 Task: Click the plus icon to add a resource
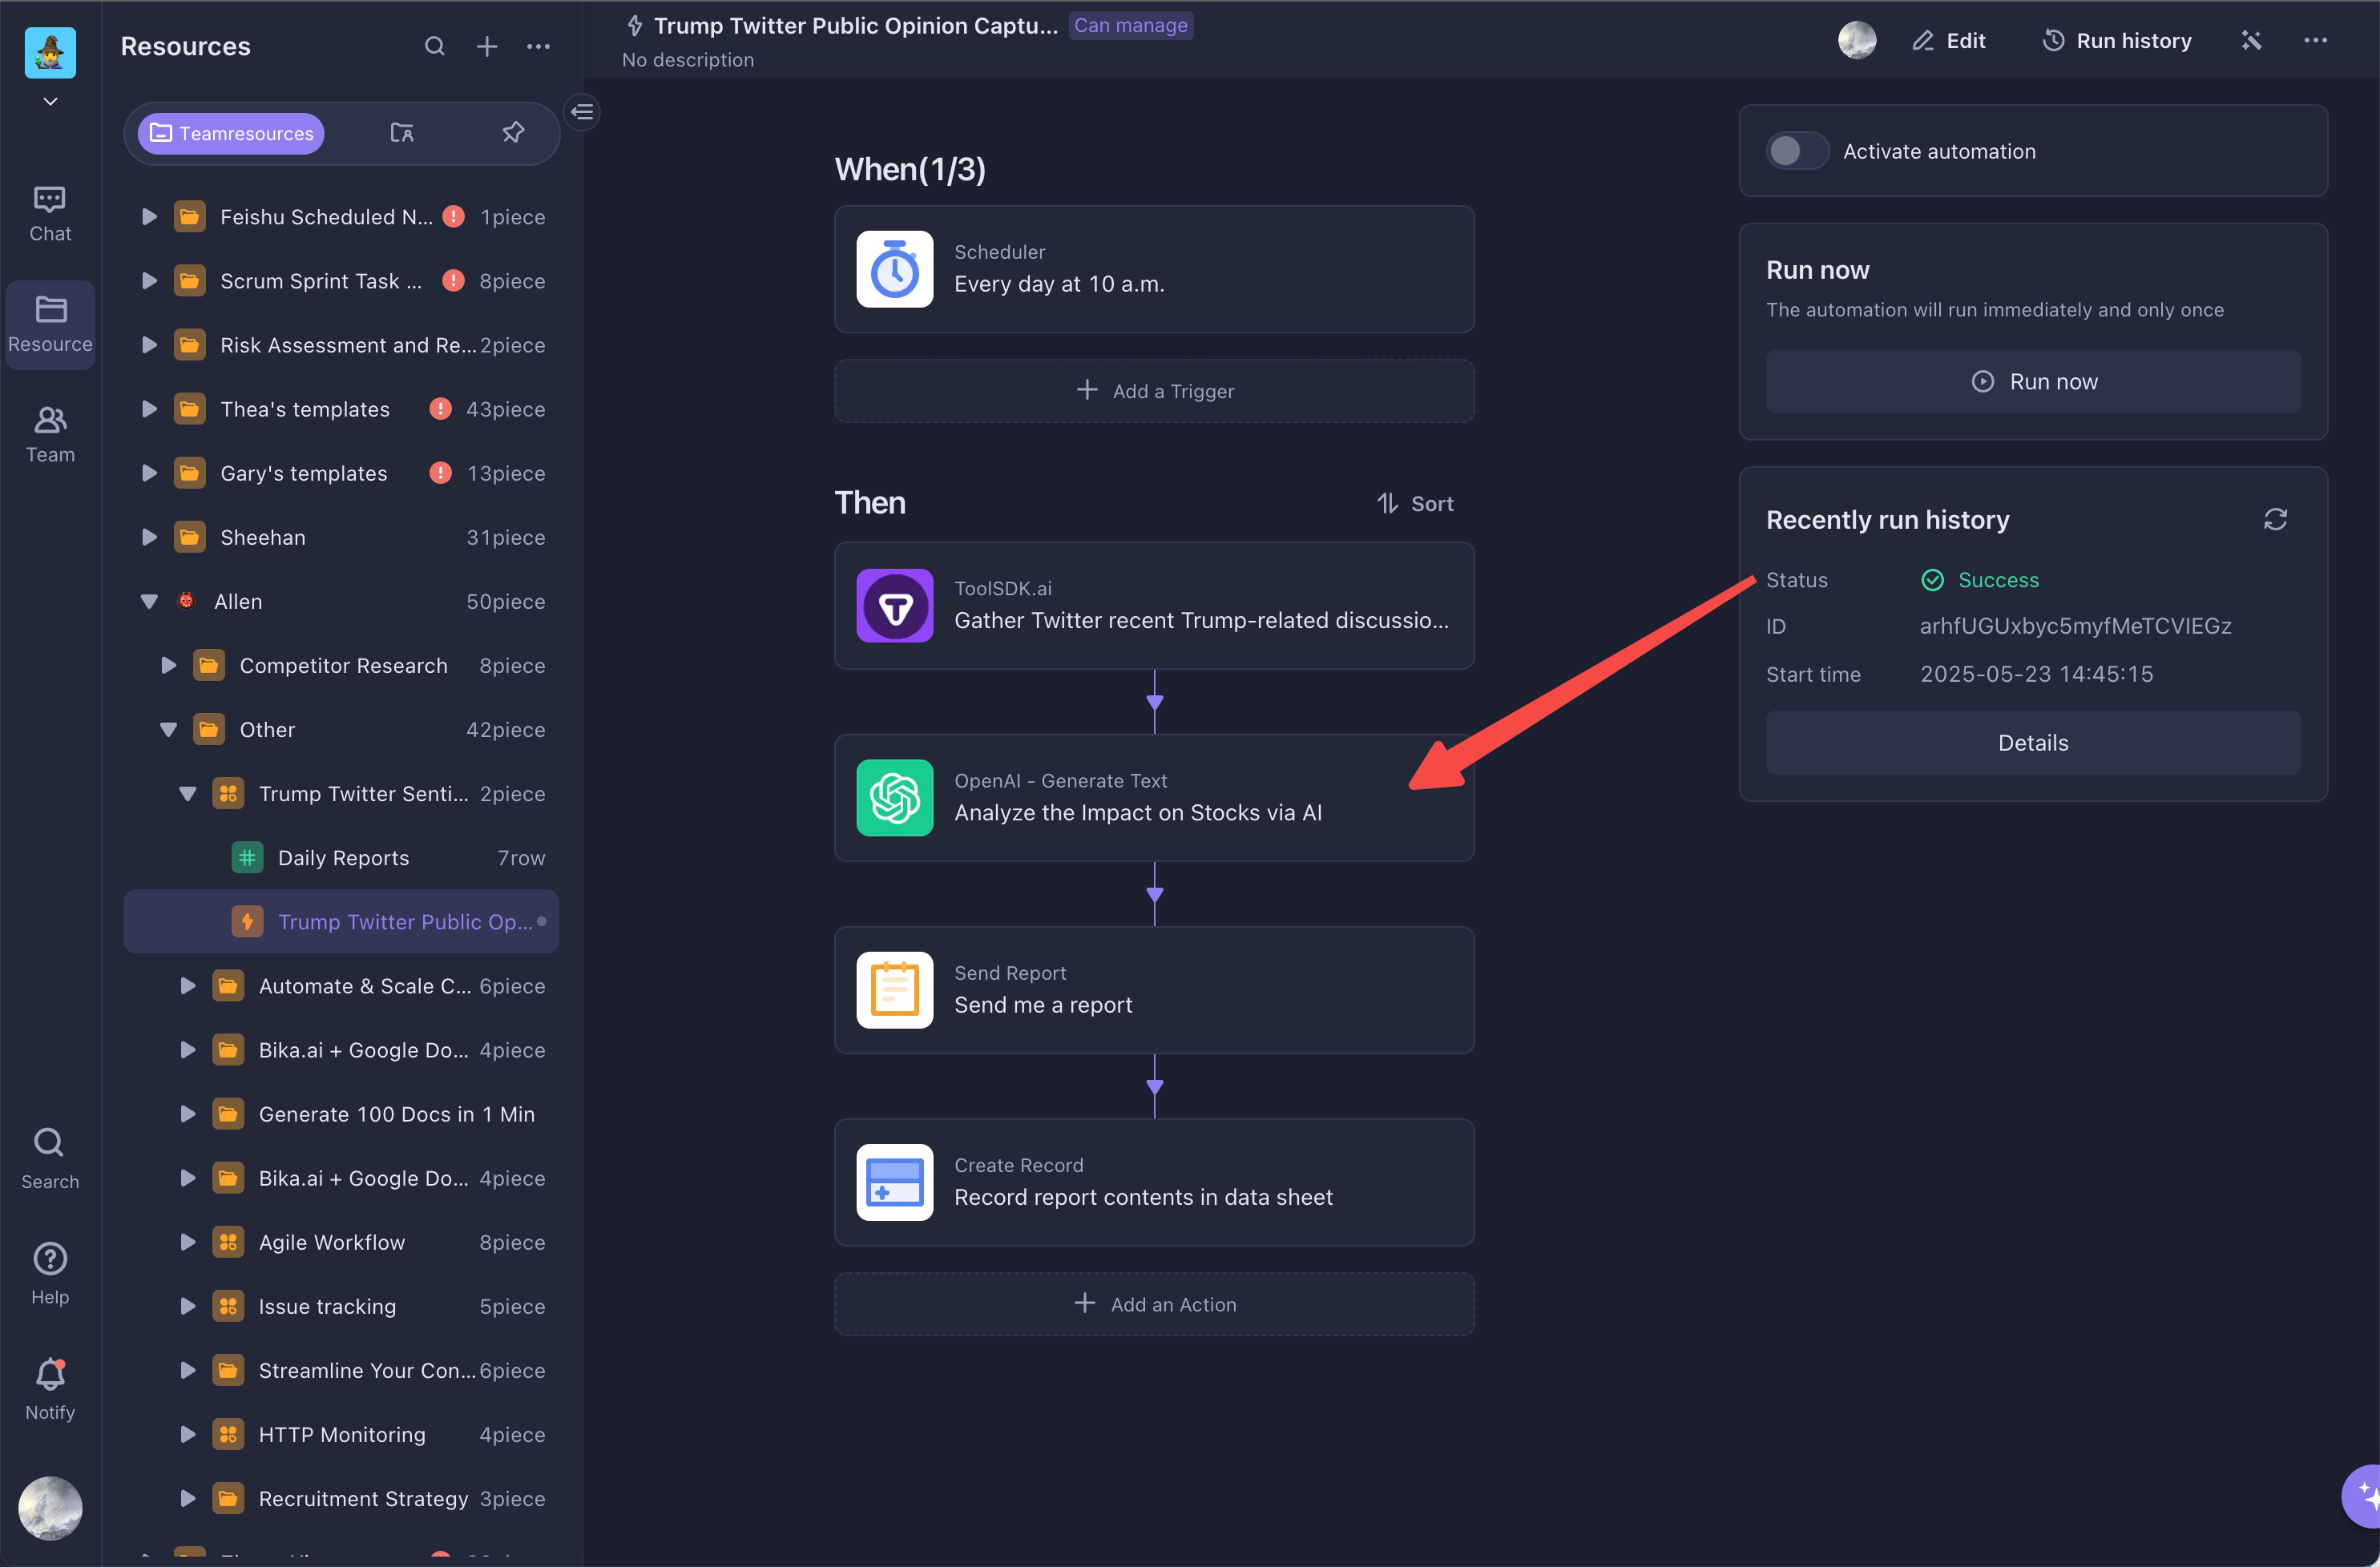tap(487, 46)
